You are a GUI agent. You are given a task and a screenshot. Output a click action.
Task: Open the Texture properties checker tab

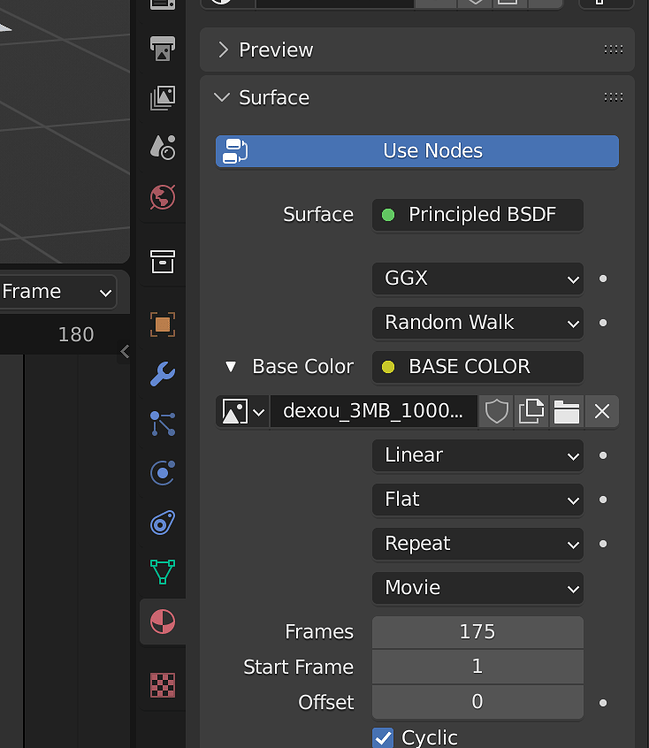pos(163,686)
